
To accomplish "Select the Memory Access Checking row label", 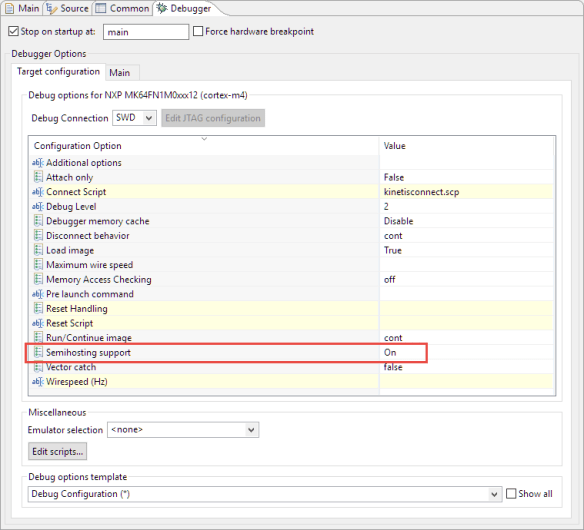I will pyautogui.click(x=99, y=279).
